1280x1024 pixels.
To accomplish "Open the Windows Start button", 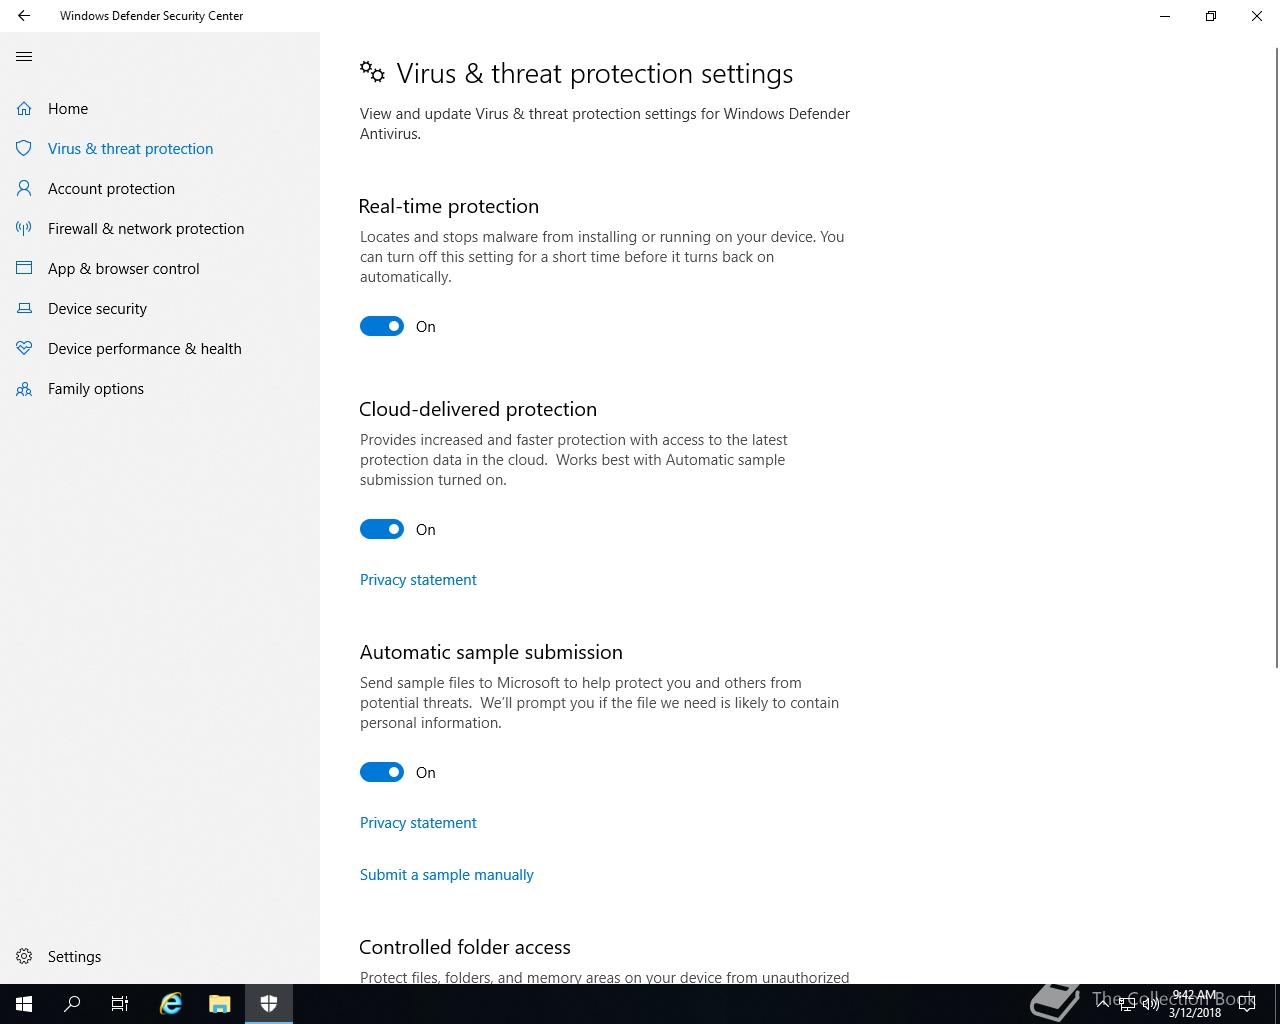I will pos(24,1003).
